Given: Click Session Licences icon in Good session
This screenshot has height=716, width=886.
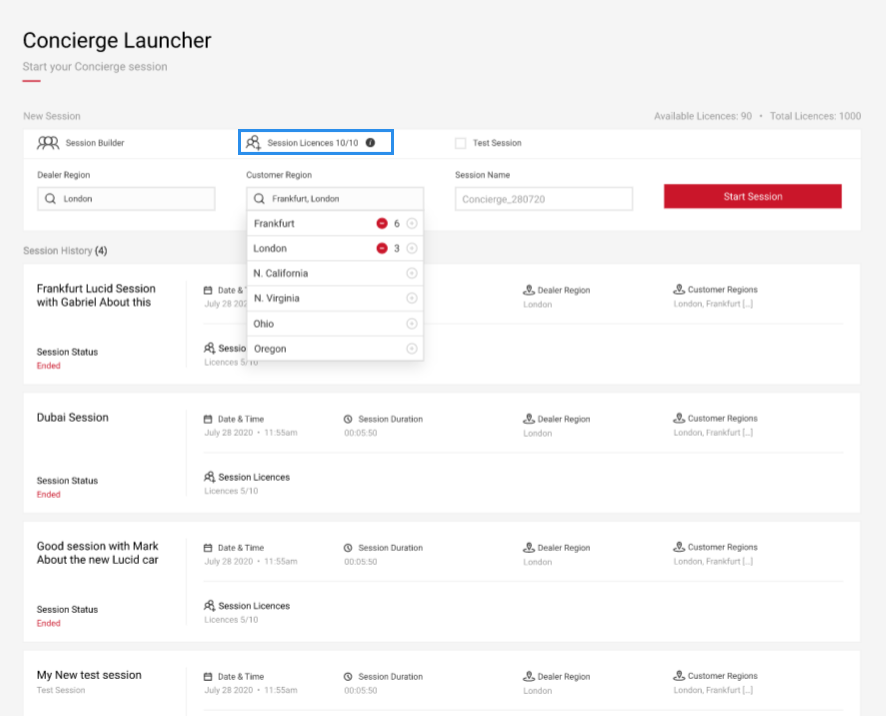Looking at the screenshot, I should [x=209, y=606].
